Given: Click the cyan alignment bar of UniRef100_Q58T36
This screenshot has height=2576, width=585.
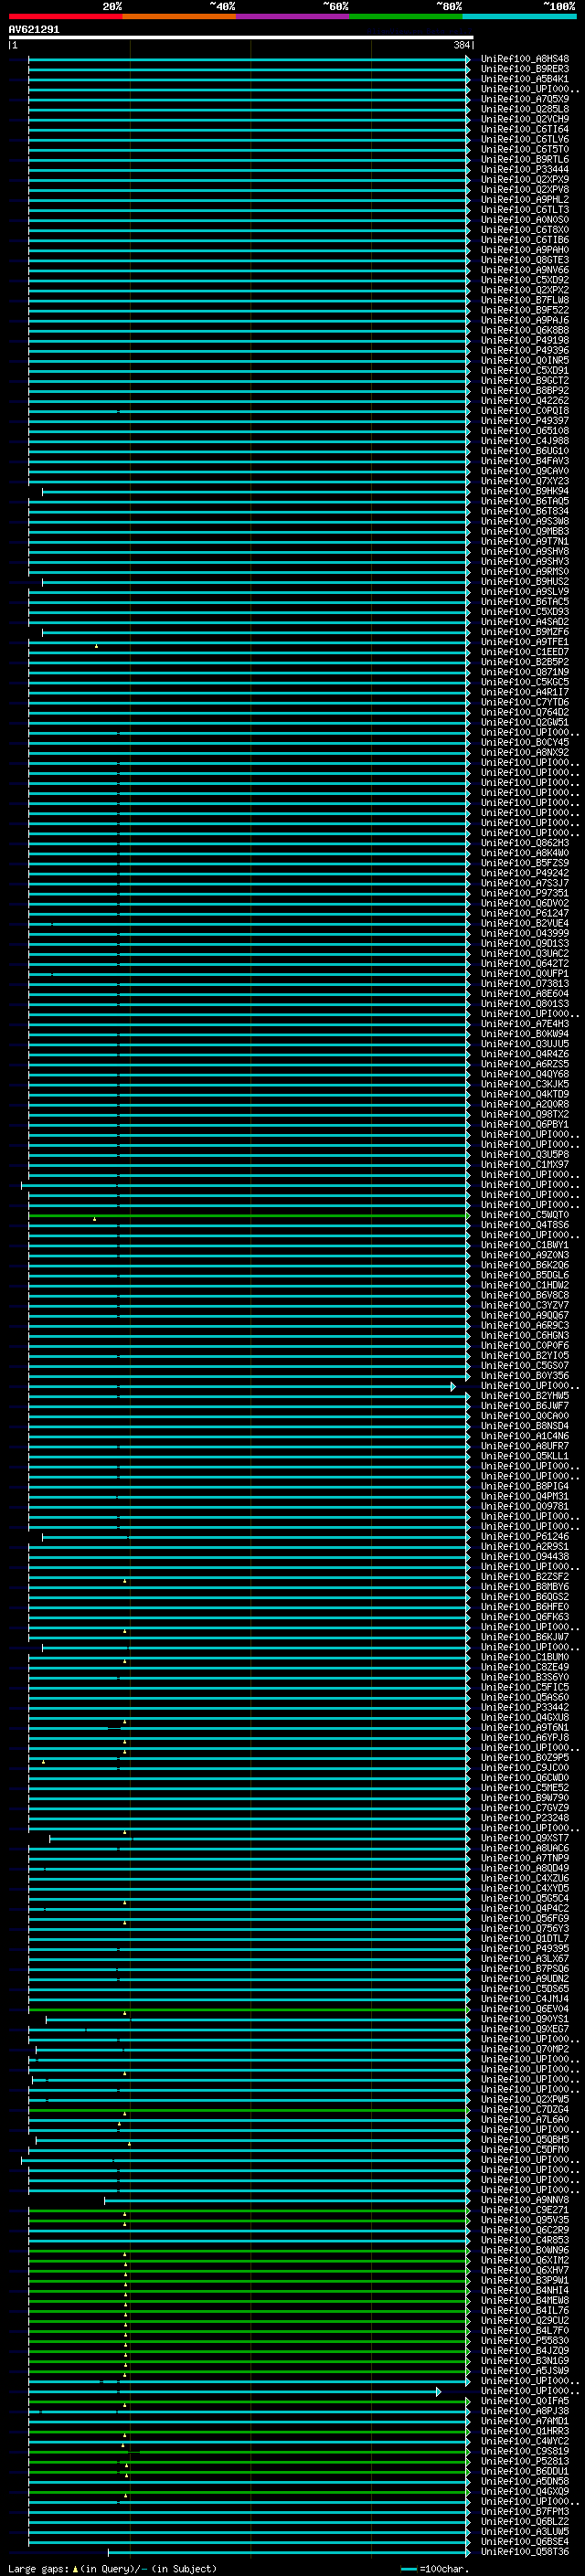Looking at the screenshot, I should click(287, 2552).
